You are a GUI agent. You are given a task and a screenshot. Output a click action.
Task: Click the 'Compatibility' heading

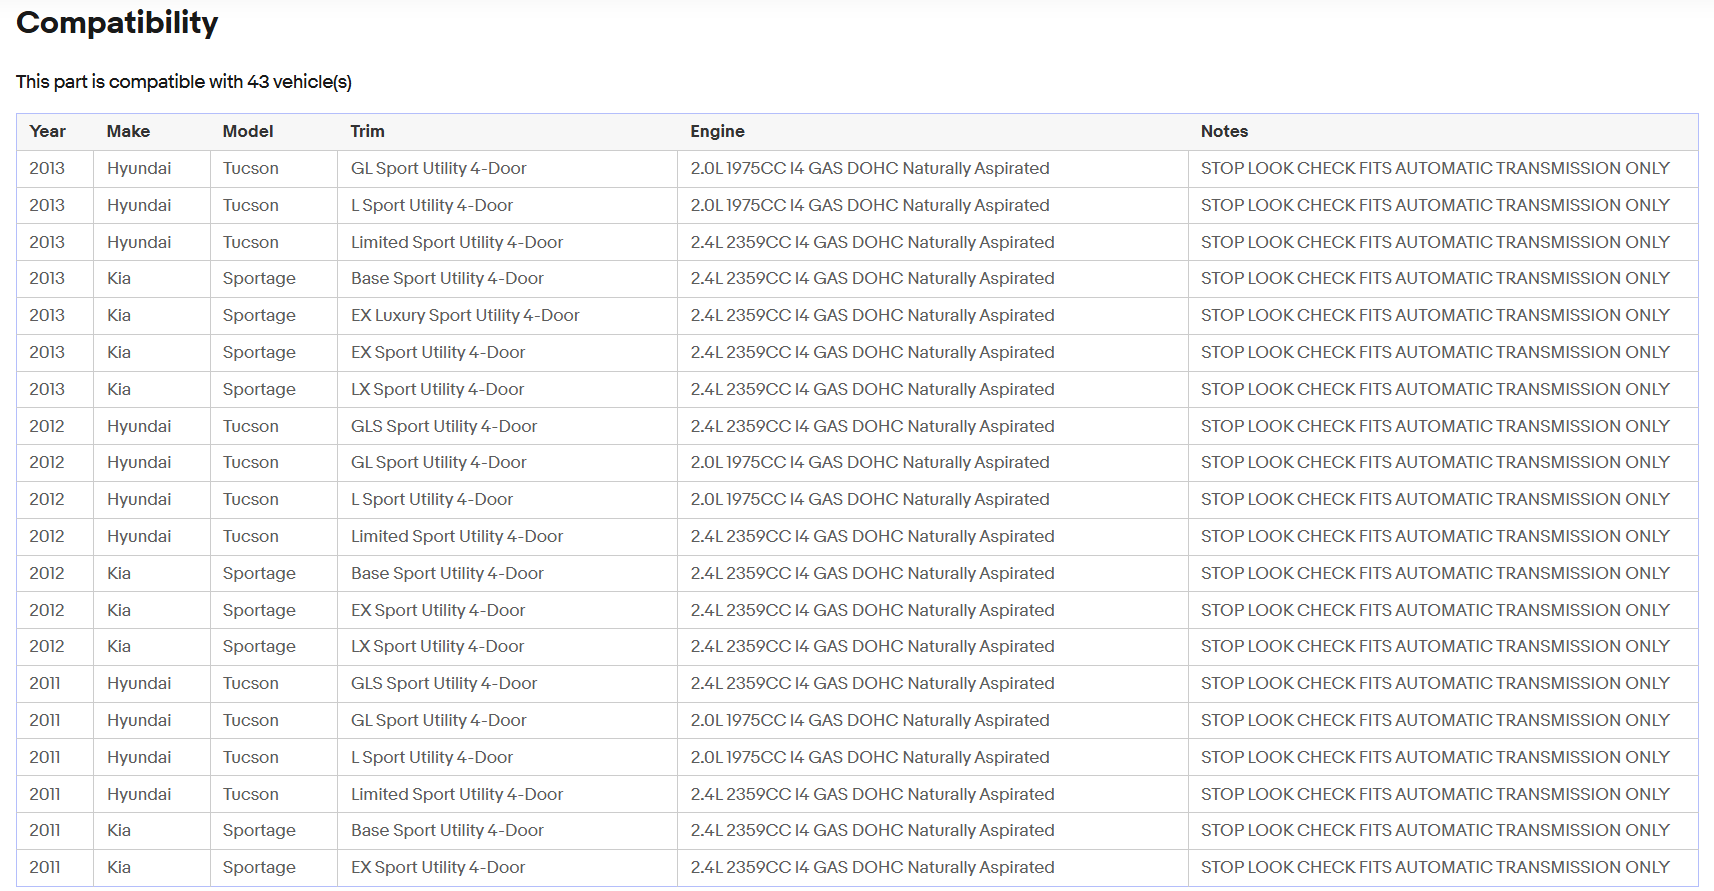click(117, 23)
